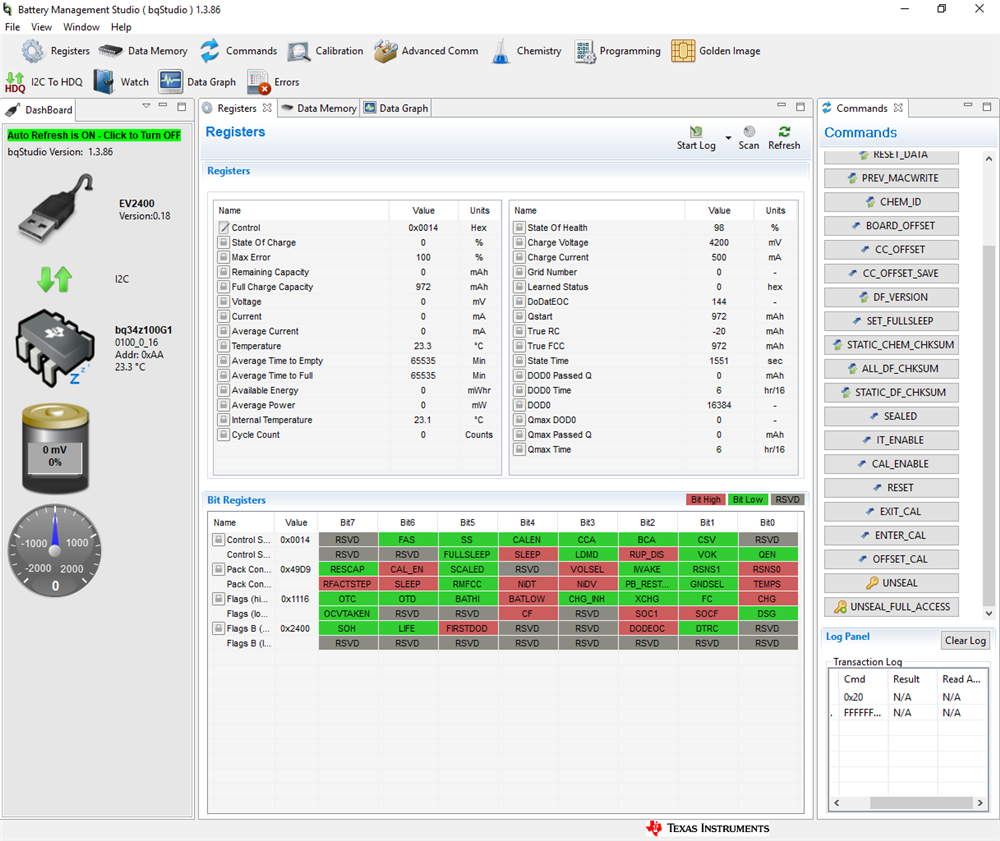The image size is (1000, 841).
Task: Select Pack Configuration bit register row icon
Action: click(217, 569)
